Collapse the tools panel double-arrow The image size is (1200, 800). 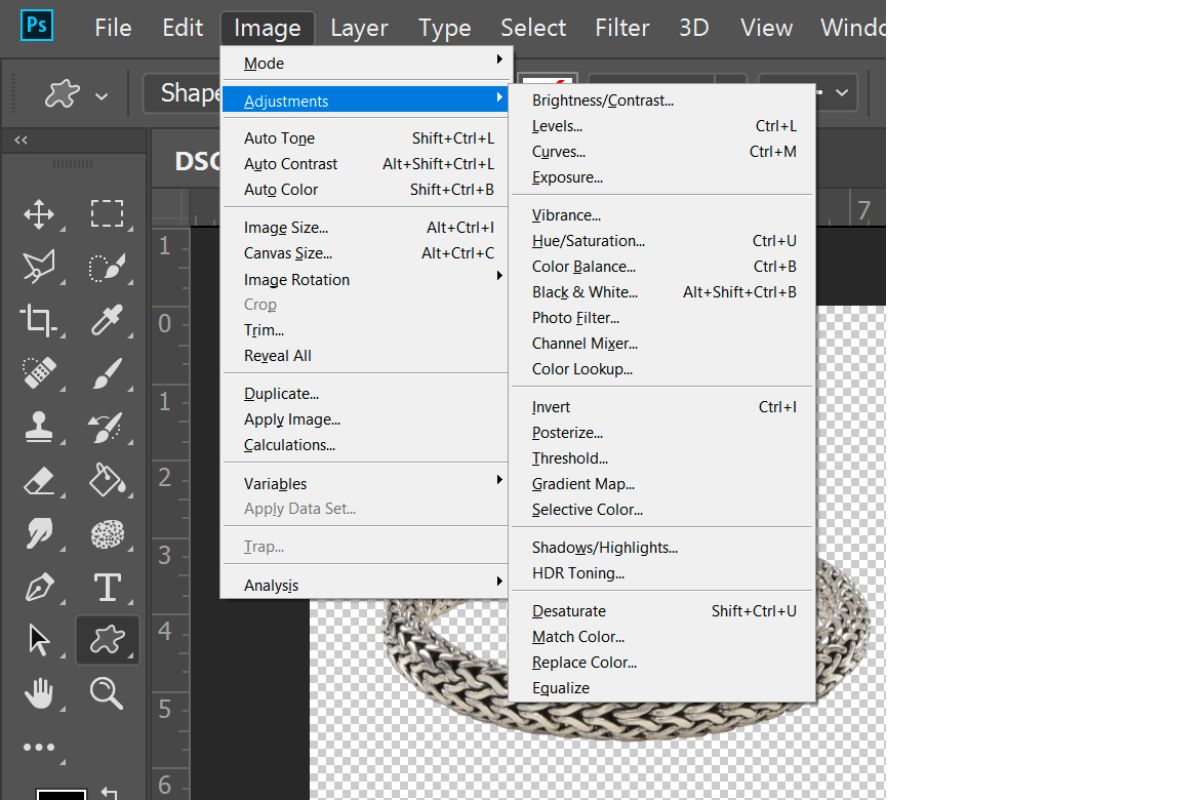(20, 141)
